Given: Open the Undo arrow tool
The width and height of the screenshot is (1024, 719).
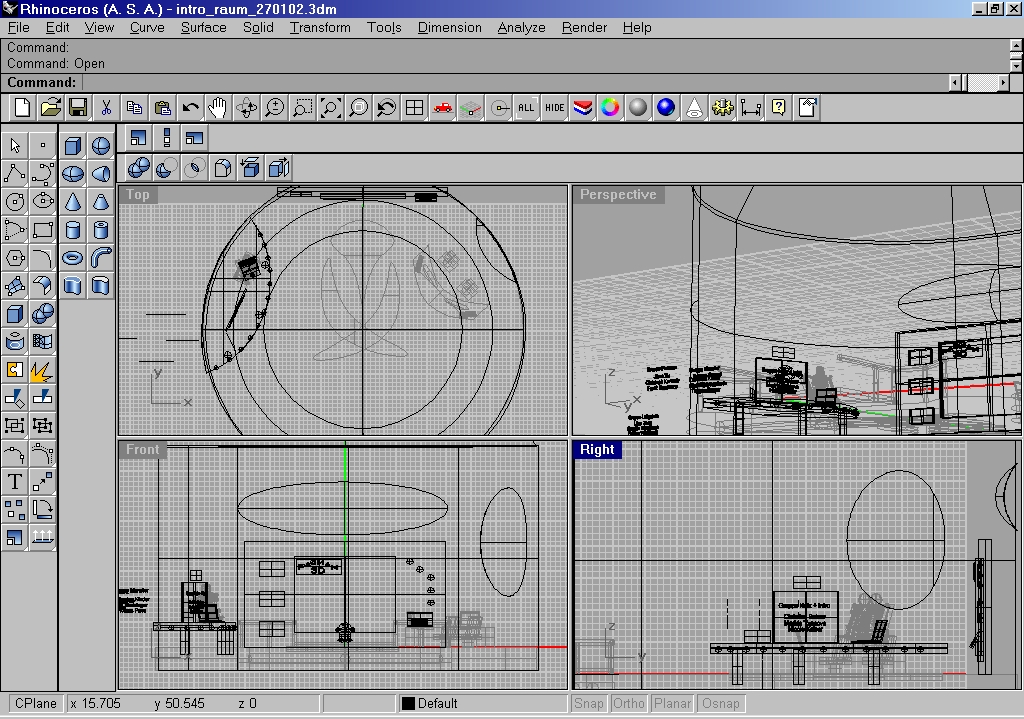Looking at the screenshot, I should pos(190,108).
